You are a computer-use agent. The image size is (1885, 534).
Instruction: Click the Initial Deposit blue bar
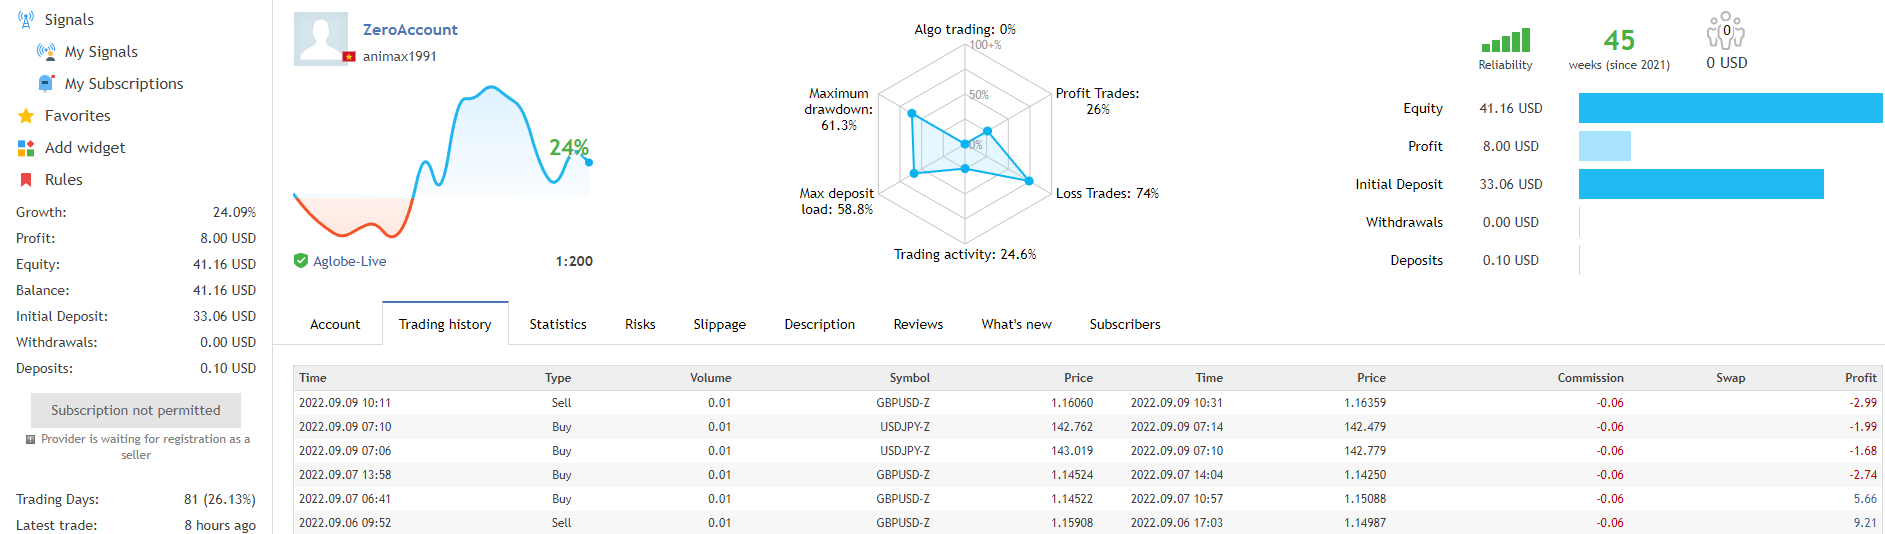pyautogui.click(x=1700, y=184)
